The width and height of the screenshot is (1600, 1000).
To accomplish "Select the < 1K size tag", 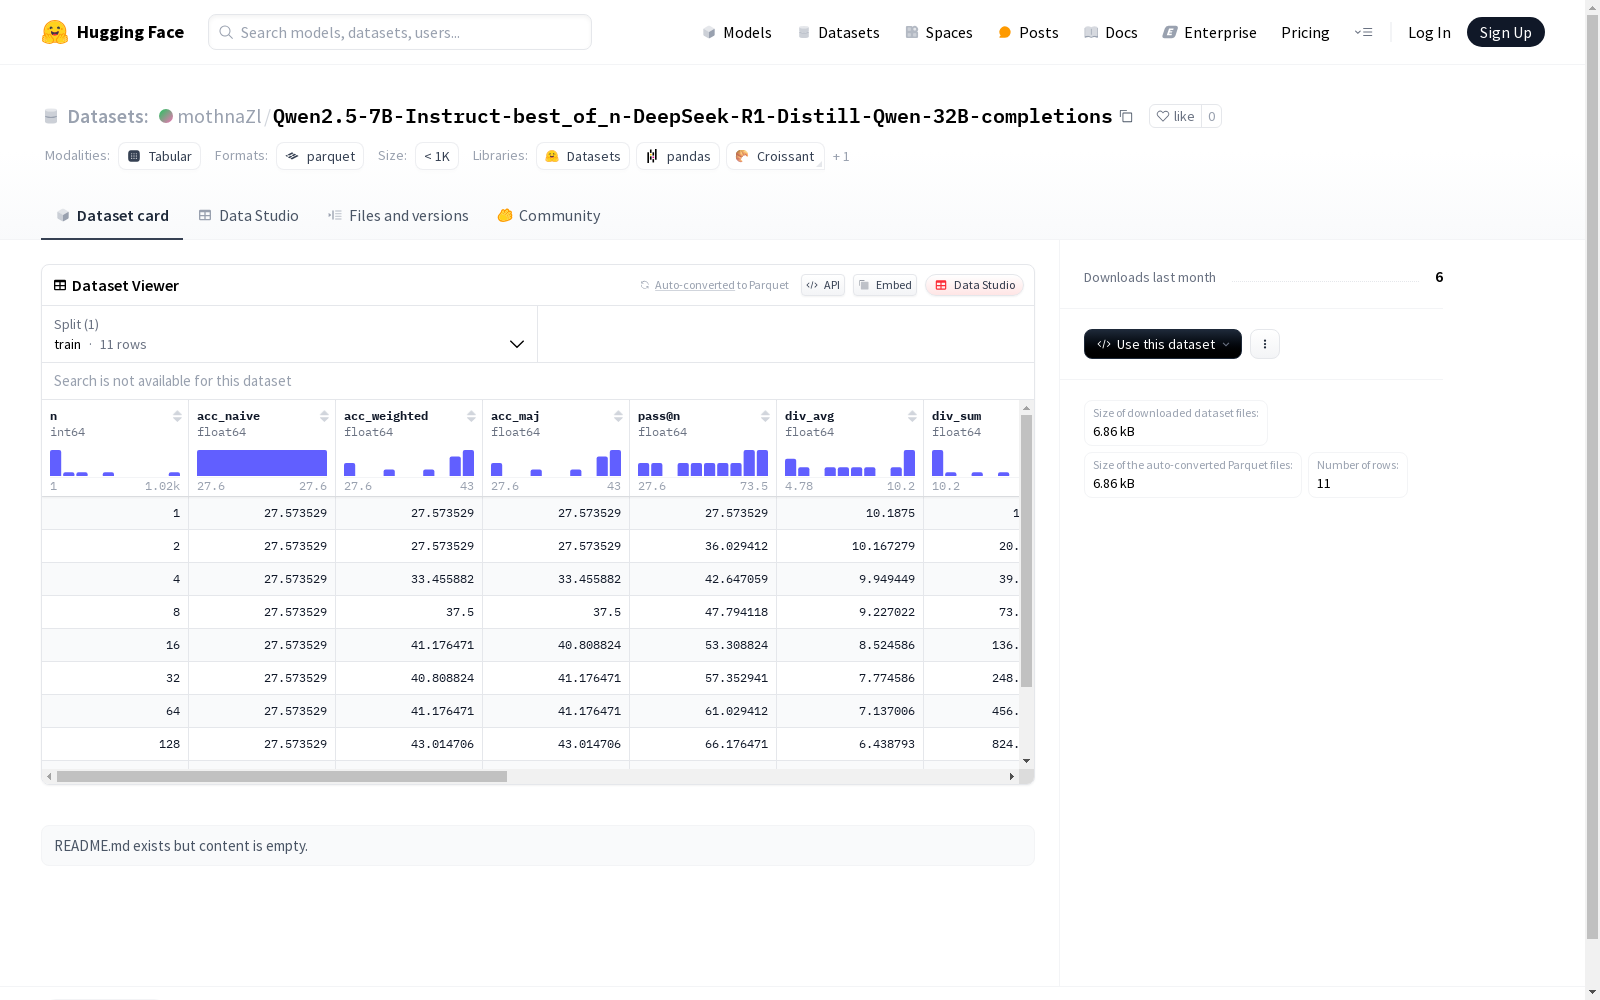I will pos(437,156).
